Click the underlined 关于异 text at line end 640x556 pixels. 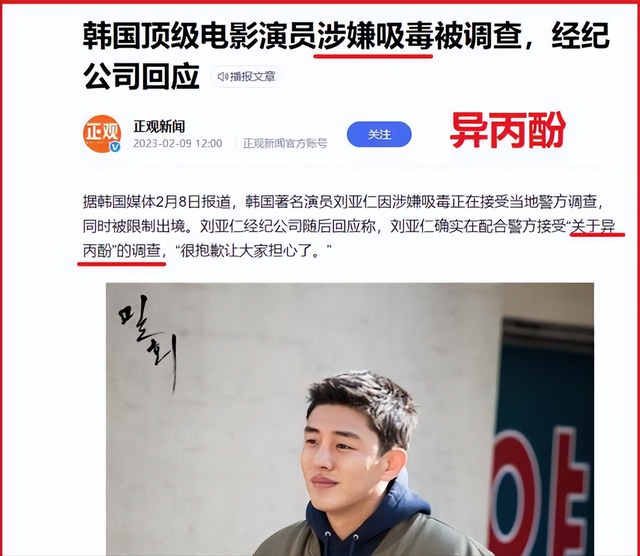593,226
